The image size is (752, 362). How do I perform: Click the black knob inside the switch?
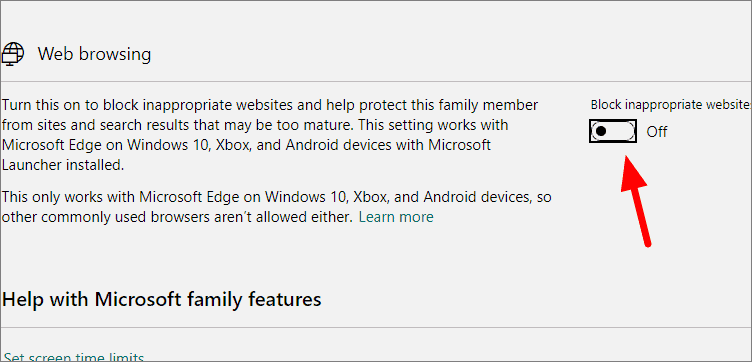coord(600,131)
